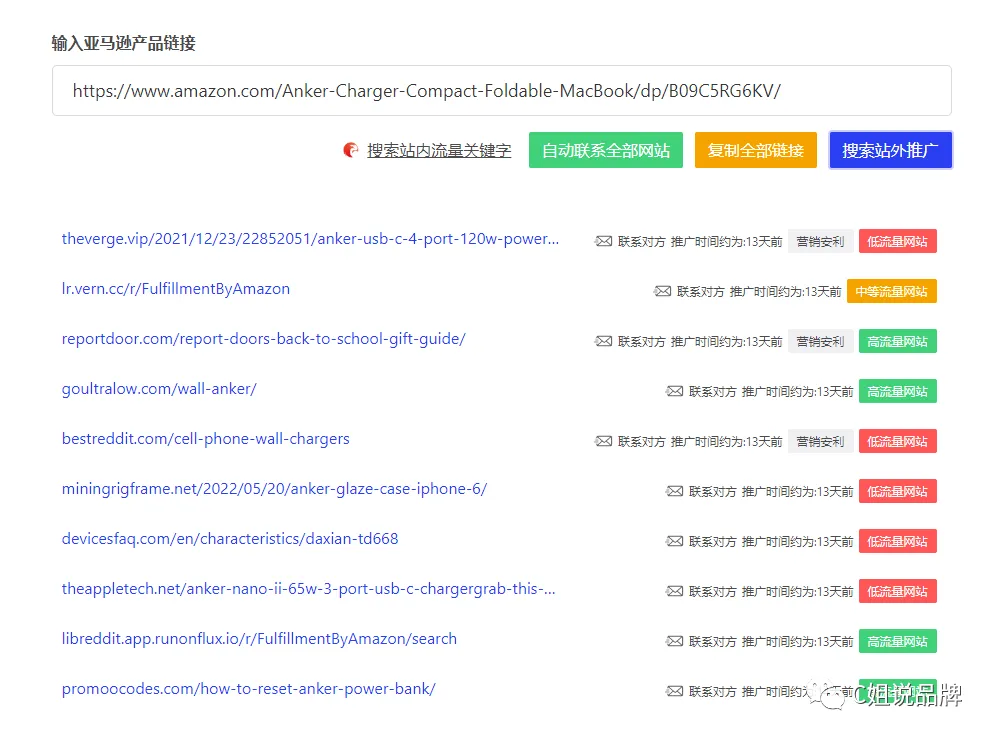Click the red icon beside 搜索站内流量关键字
Screen dimensions: 995x739
350,150
